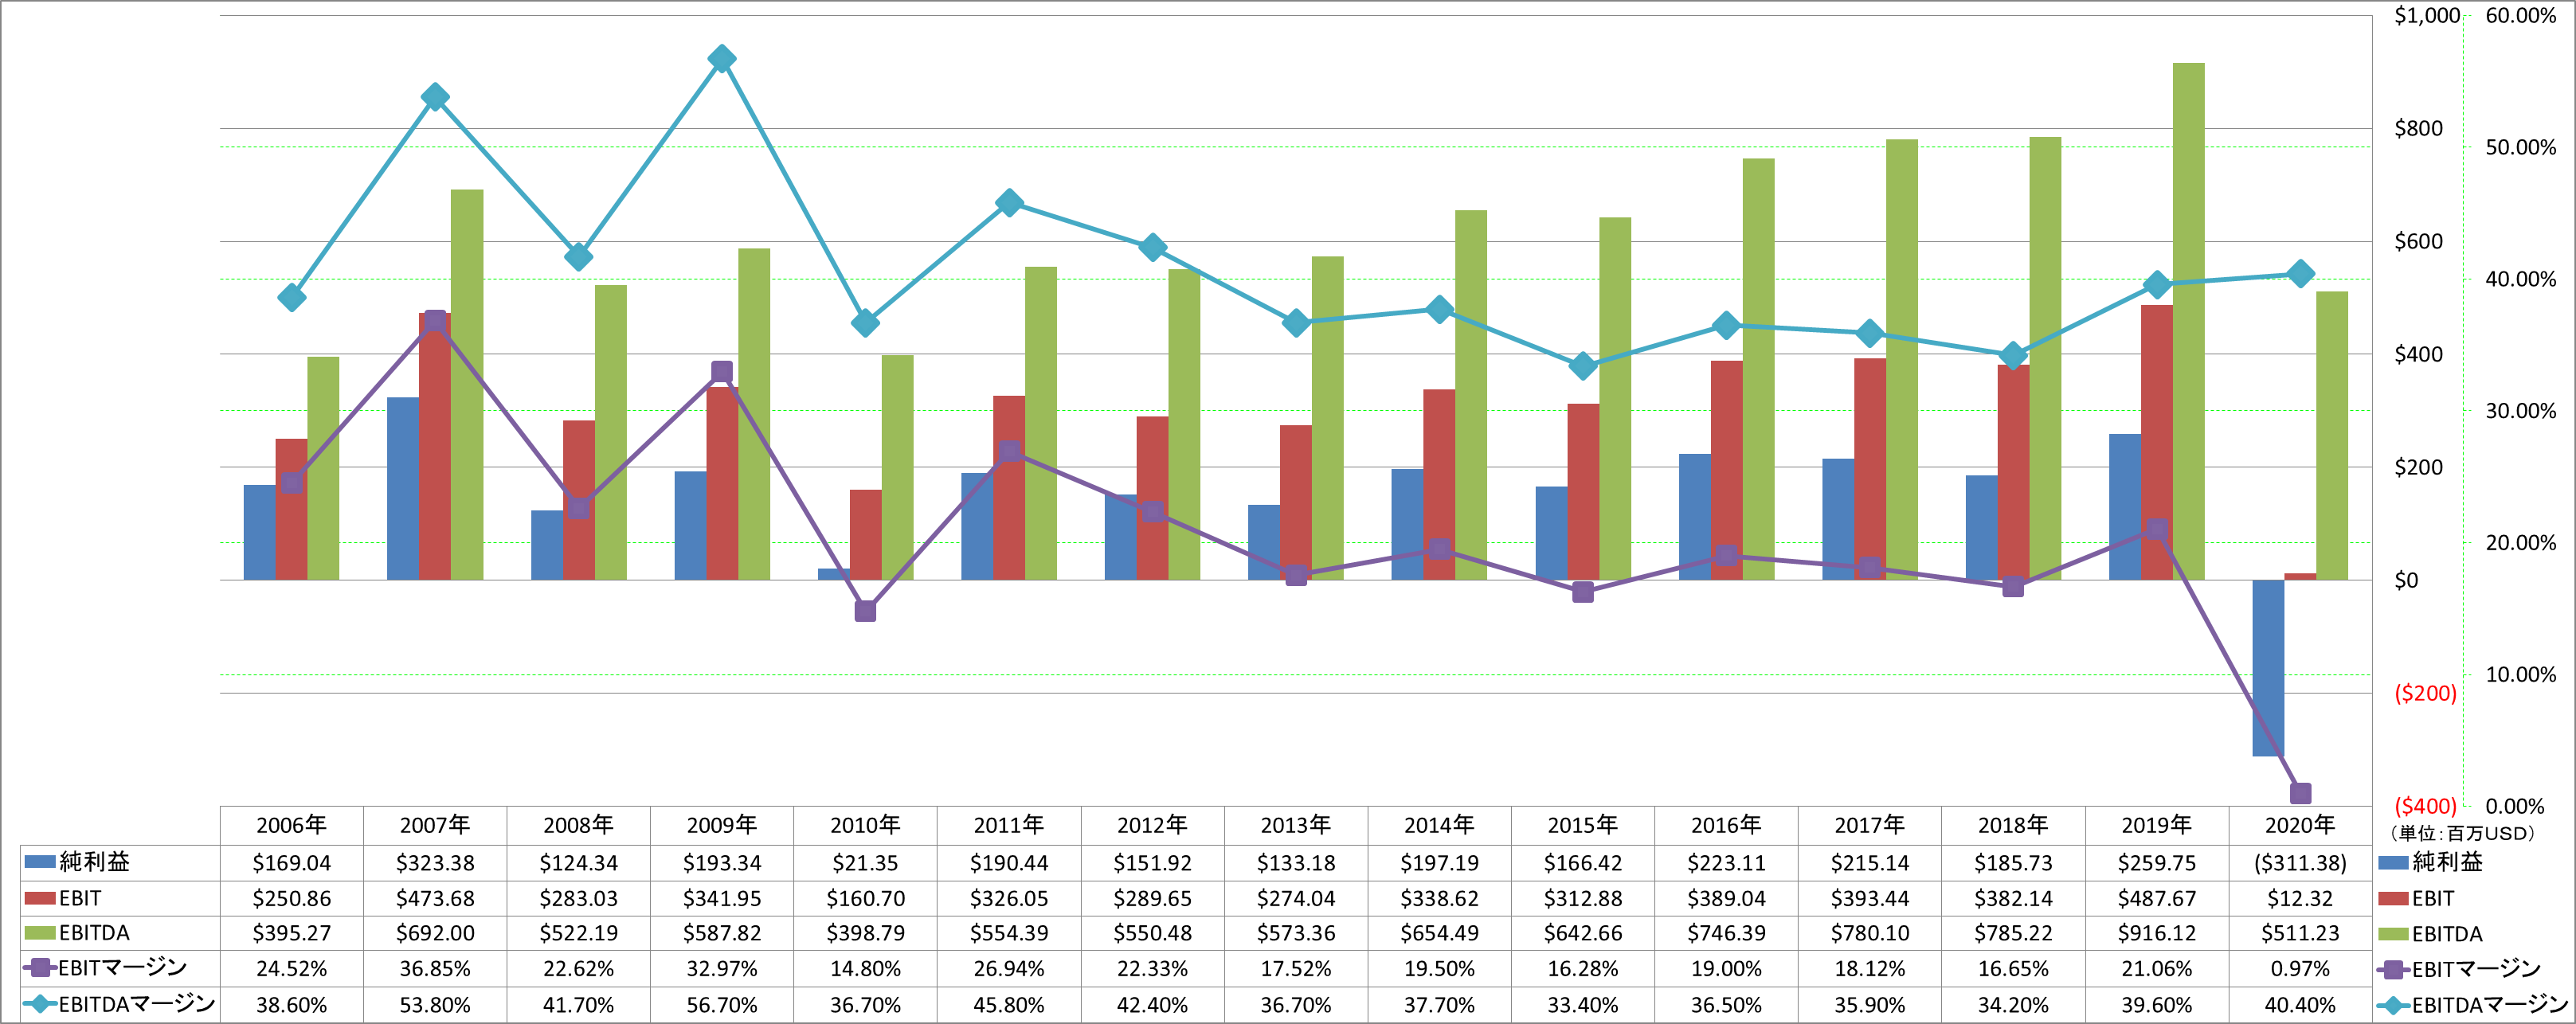Click the red ($200) axis label
This screenshot has width=2576, height=1024.
tap(2425, 693)
